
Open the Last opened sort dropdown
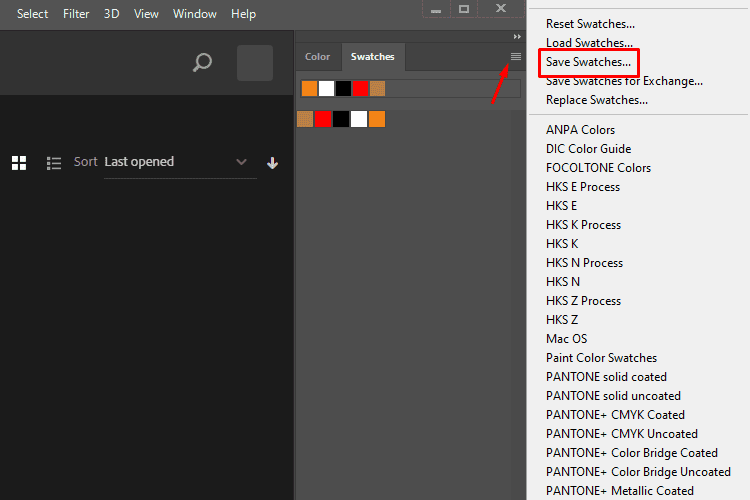180,163
